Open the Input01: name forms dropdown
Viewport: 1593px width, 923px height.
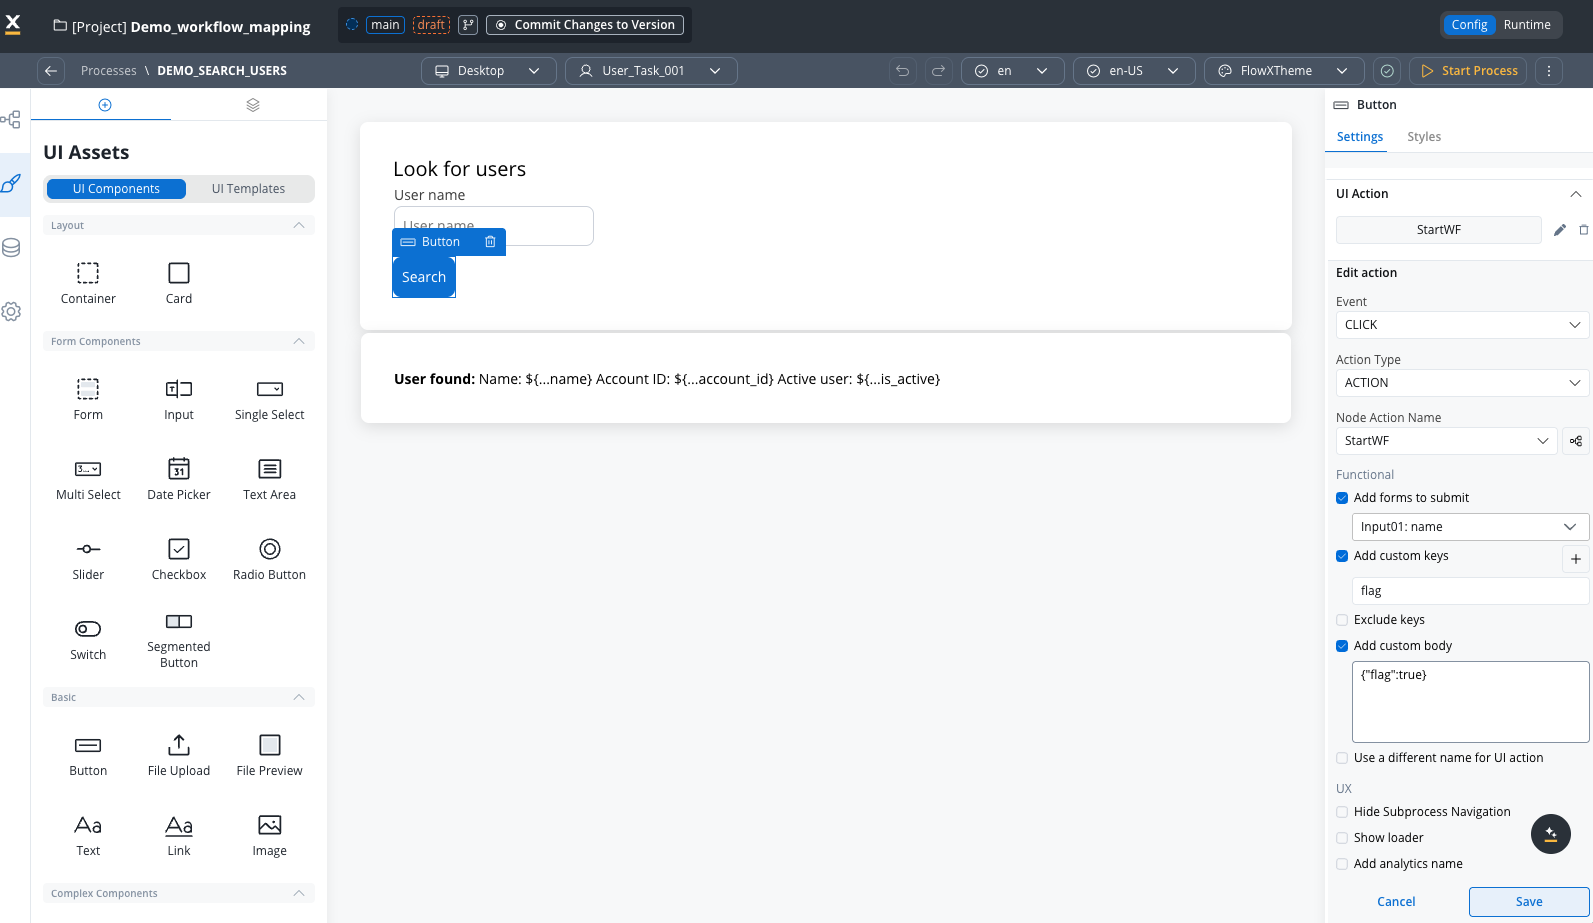click(x=1470, y=527)
